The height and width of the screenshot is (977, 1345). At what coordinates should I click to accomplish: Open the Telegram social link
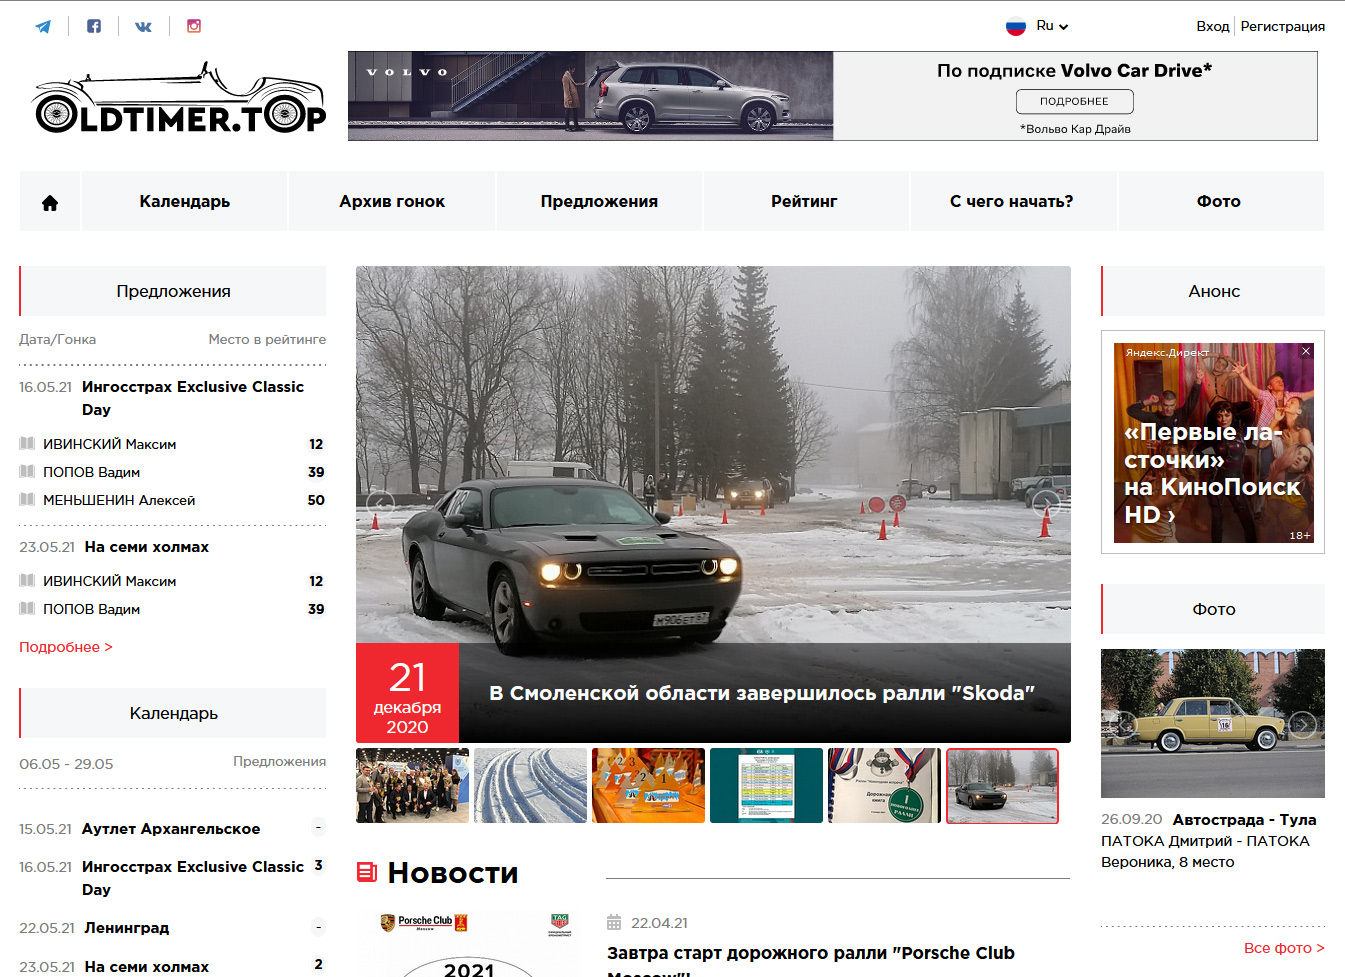(43, 27)
